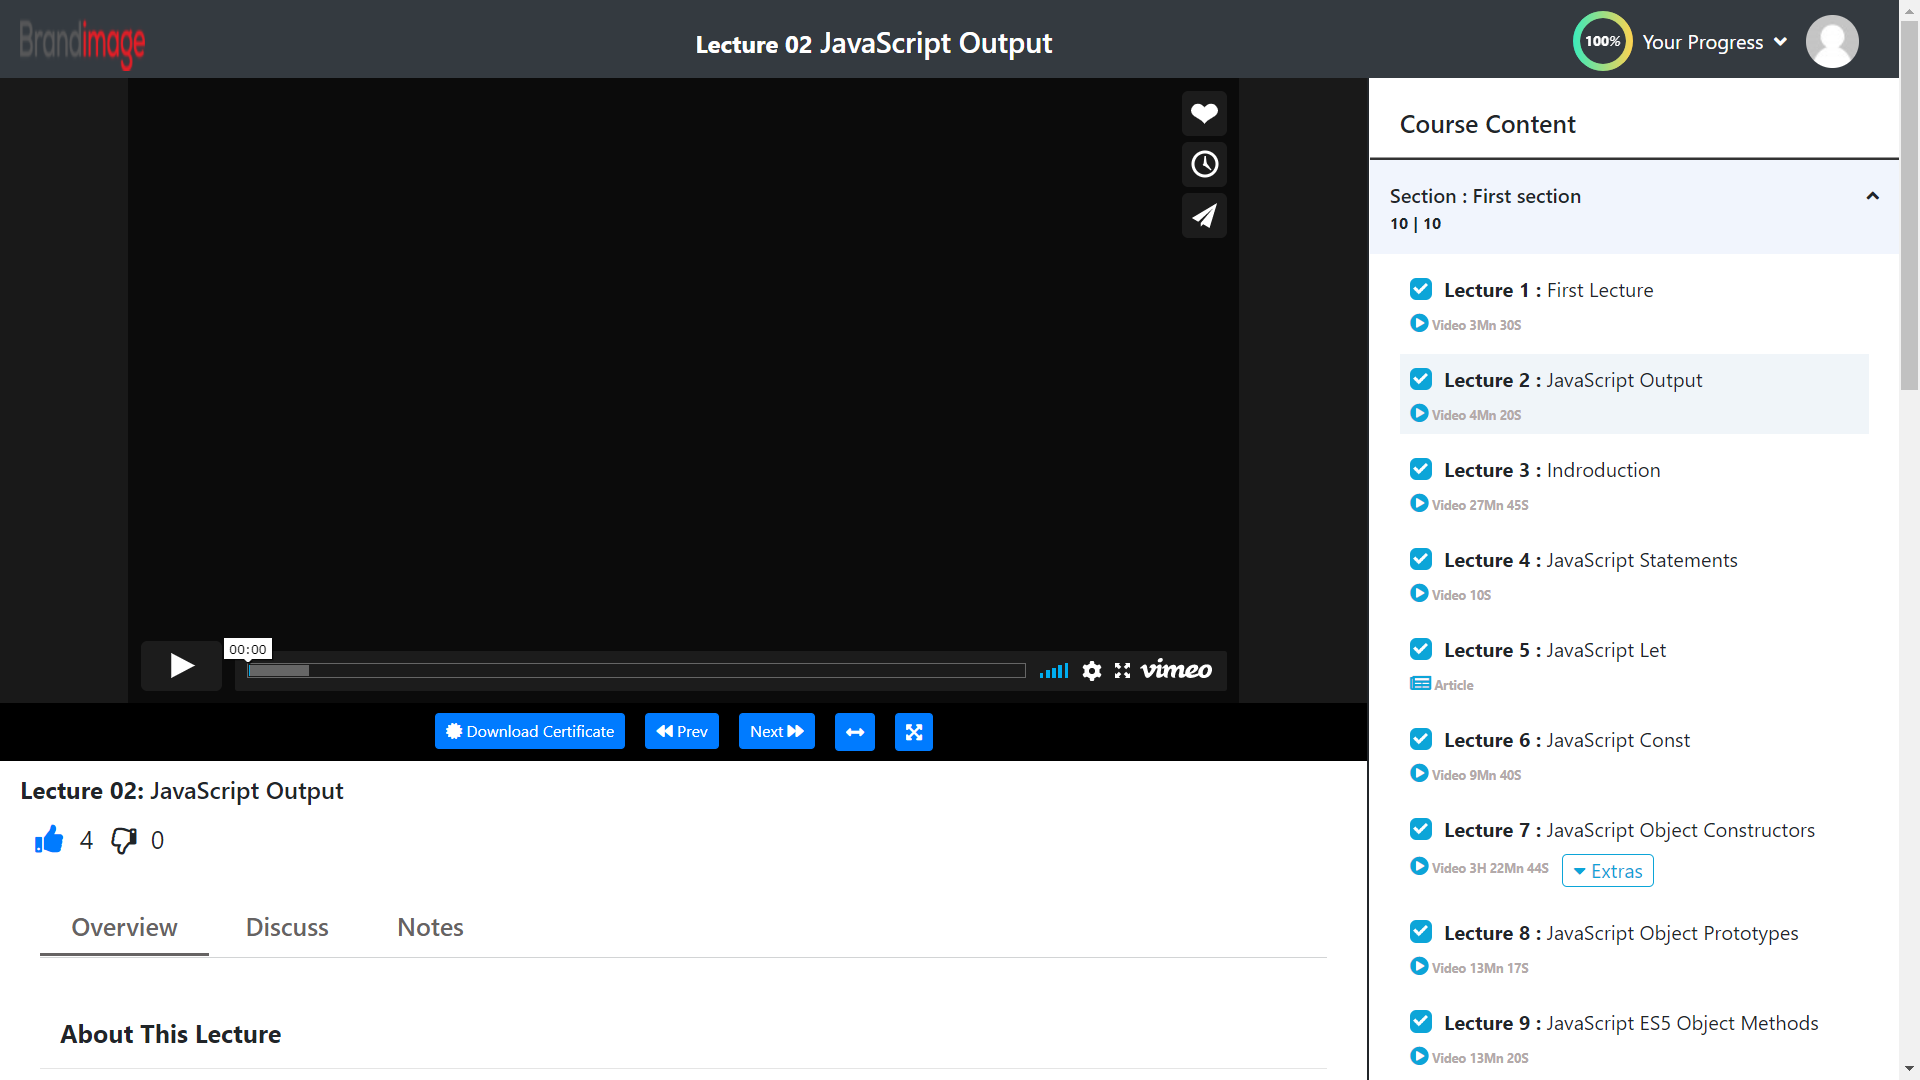1920x1080 pixels.
Task: Collapse the First section chevron
Action: 1873,196
